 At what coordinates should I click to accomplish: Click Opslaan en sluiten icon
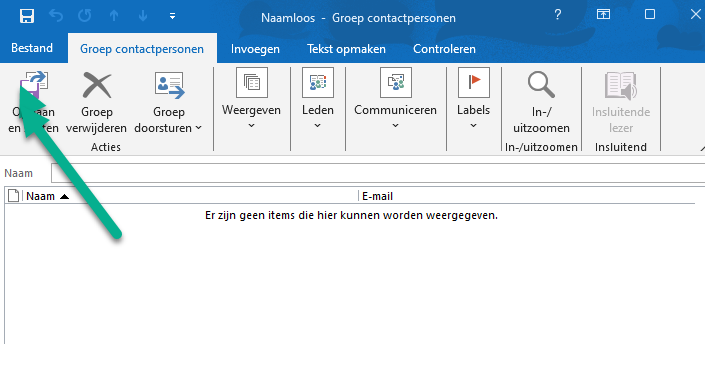pyautogui.click(x=34, y=85)
